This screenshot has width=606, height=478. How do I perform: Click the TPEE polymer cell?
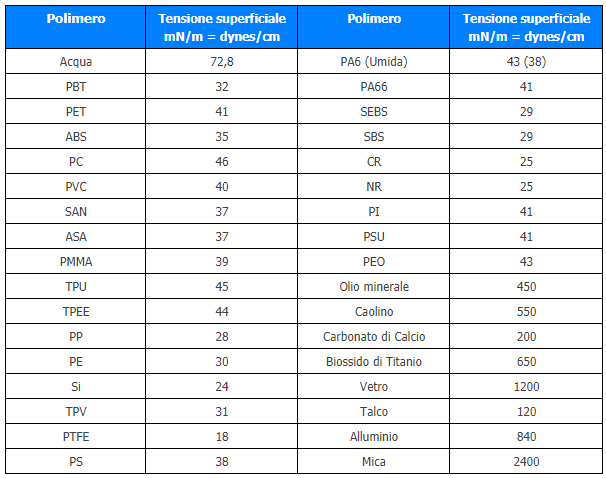click(x=76, y=311)
